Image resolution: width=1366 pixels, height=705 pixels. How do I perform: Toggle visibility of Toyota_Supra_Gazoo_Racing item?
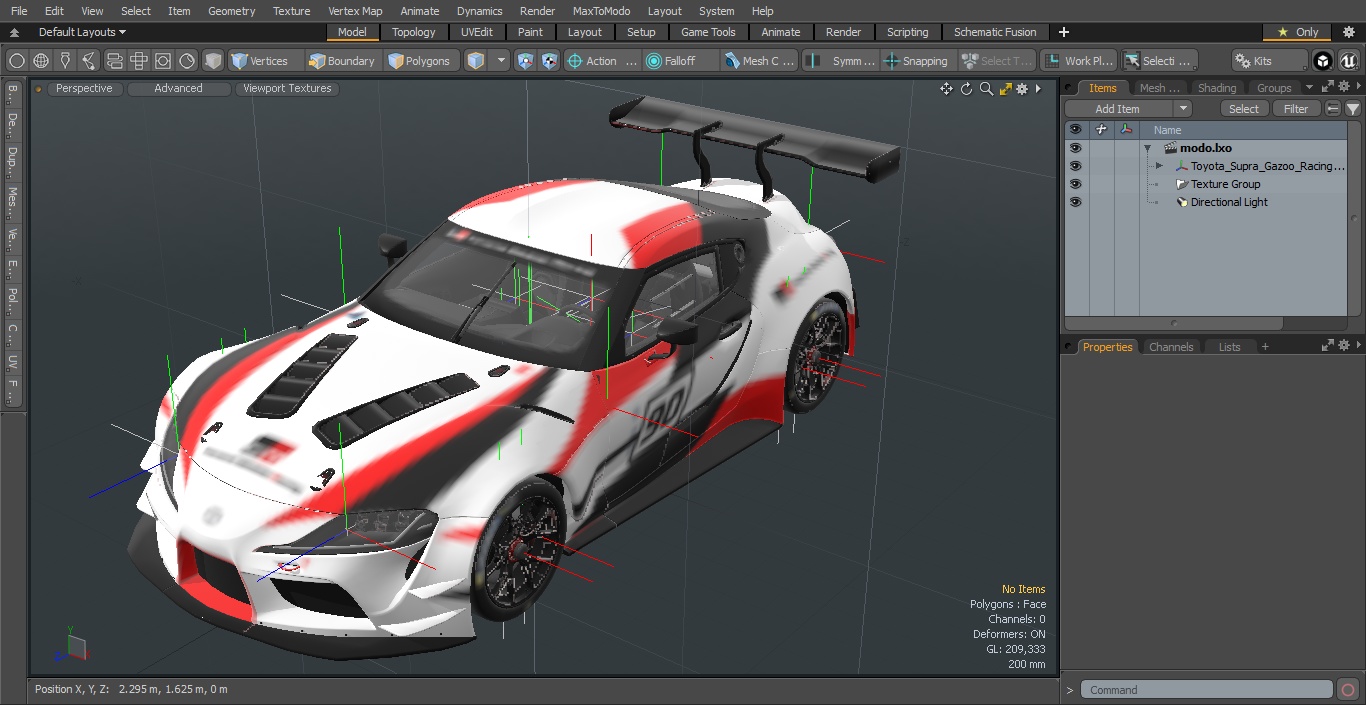(x=1075, y=166)
